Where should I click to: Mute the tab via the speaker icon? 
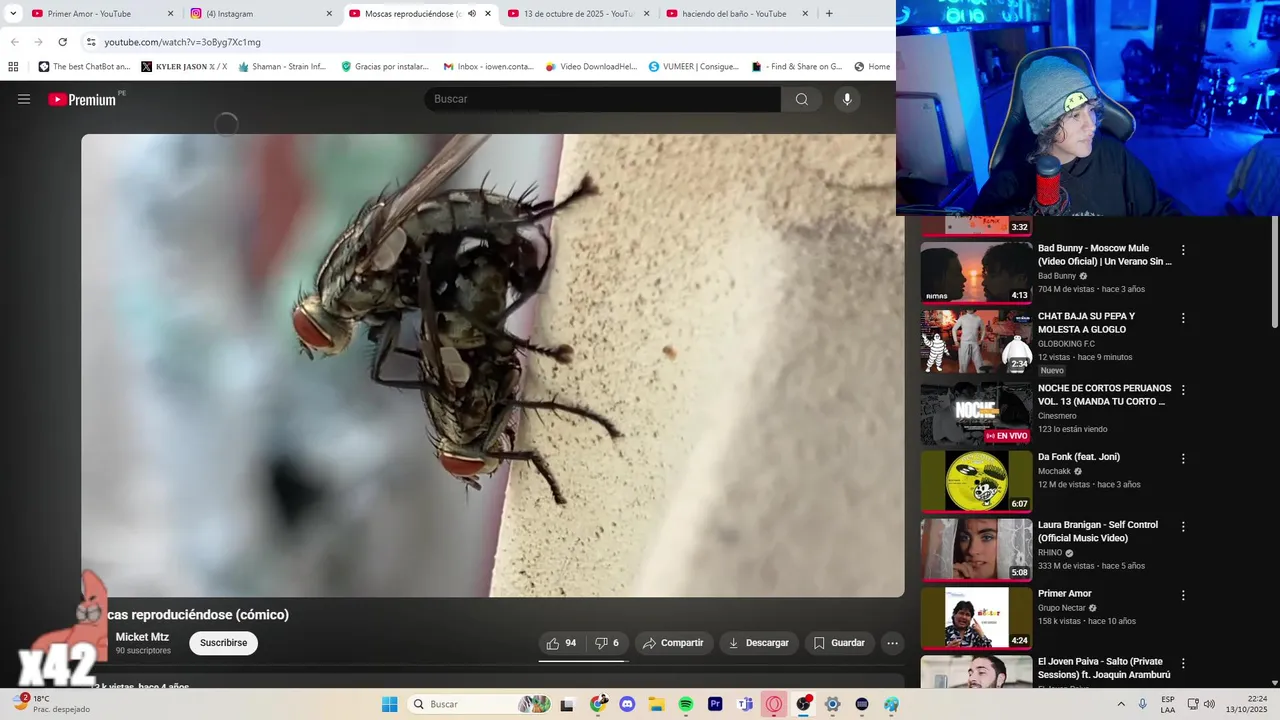click(x=472, y=14)
